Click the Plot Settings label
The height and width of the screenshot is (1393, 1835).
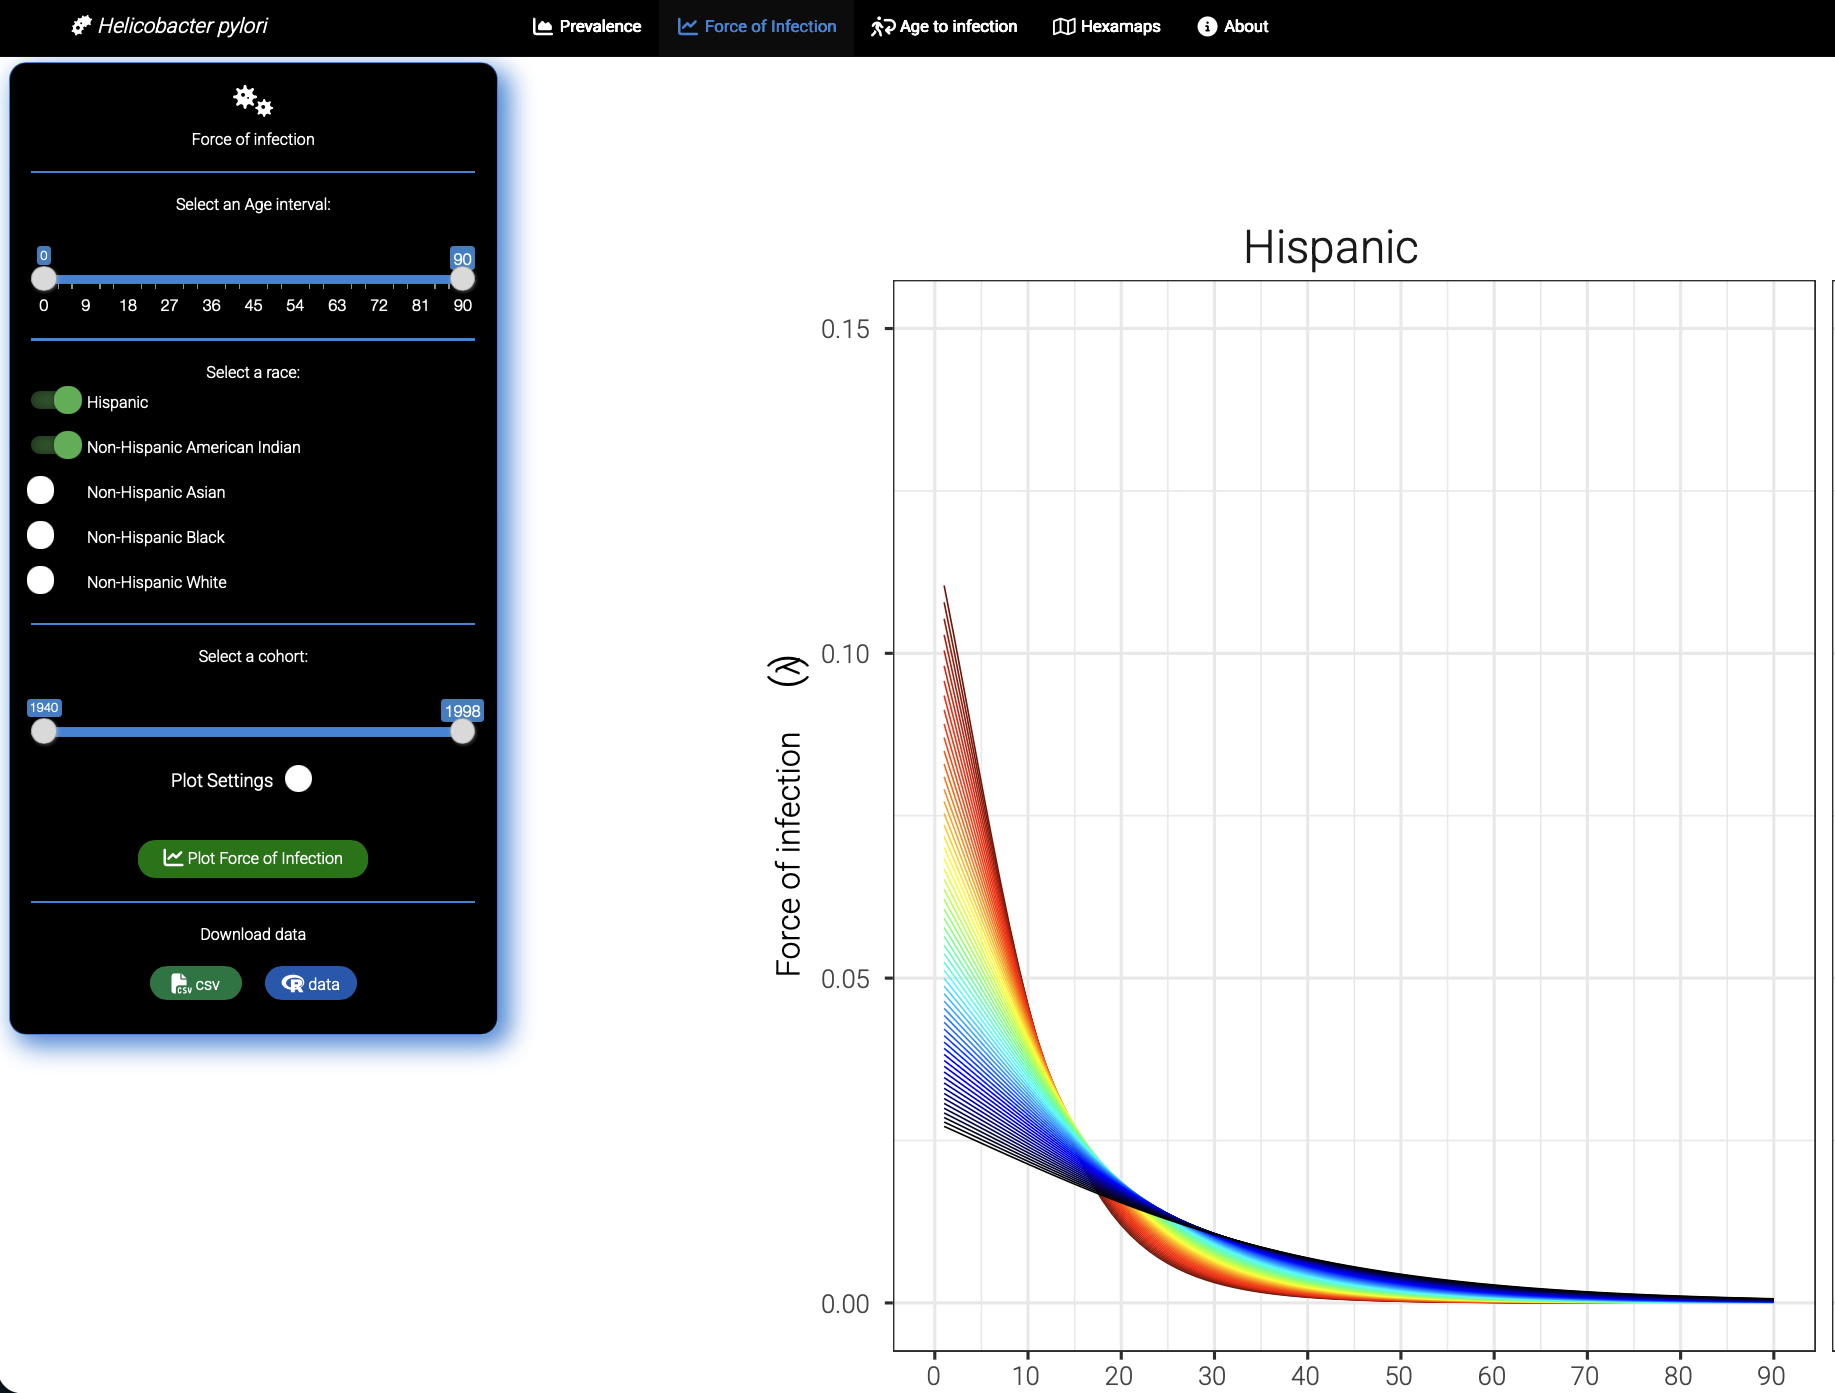pos(222,780)
